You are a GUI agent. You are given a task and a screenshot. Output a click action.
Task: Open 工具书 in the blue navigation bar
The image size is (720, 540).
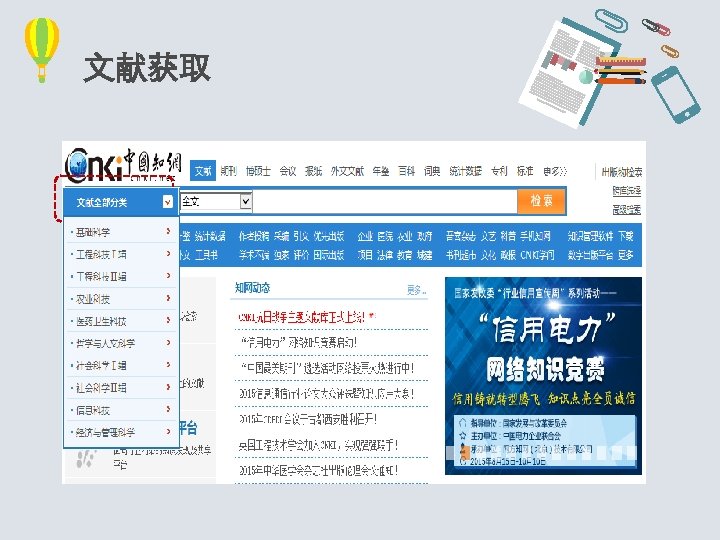(206, 255)
